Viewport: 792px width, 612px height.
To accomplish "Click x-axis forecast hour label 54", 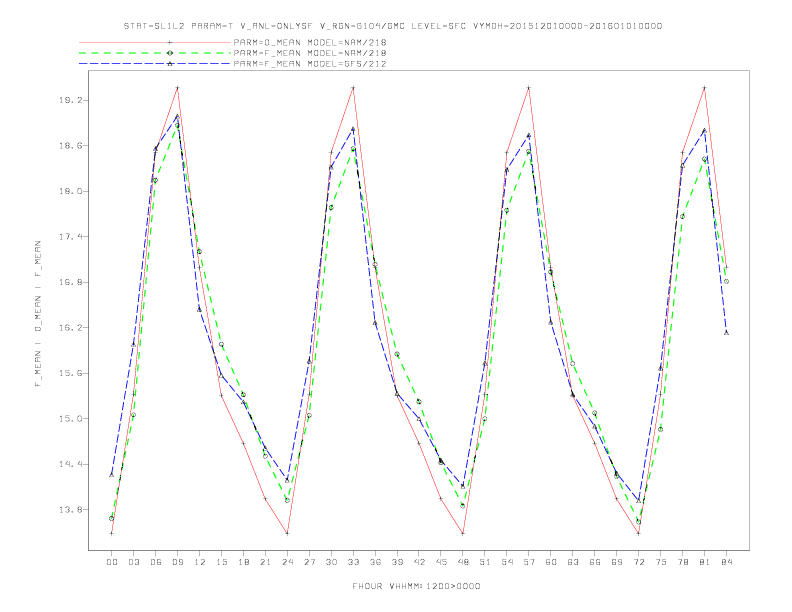I will (x=507, y=562).
